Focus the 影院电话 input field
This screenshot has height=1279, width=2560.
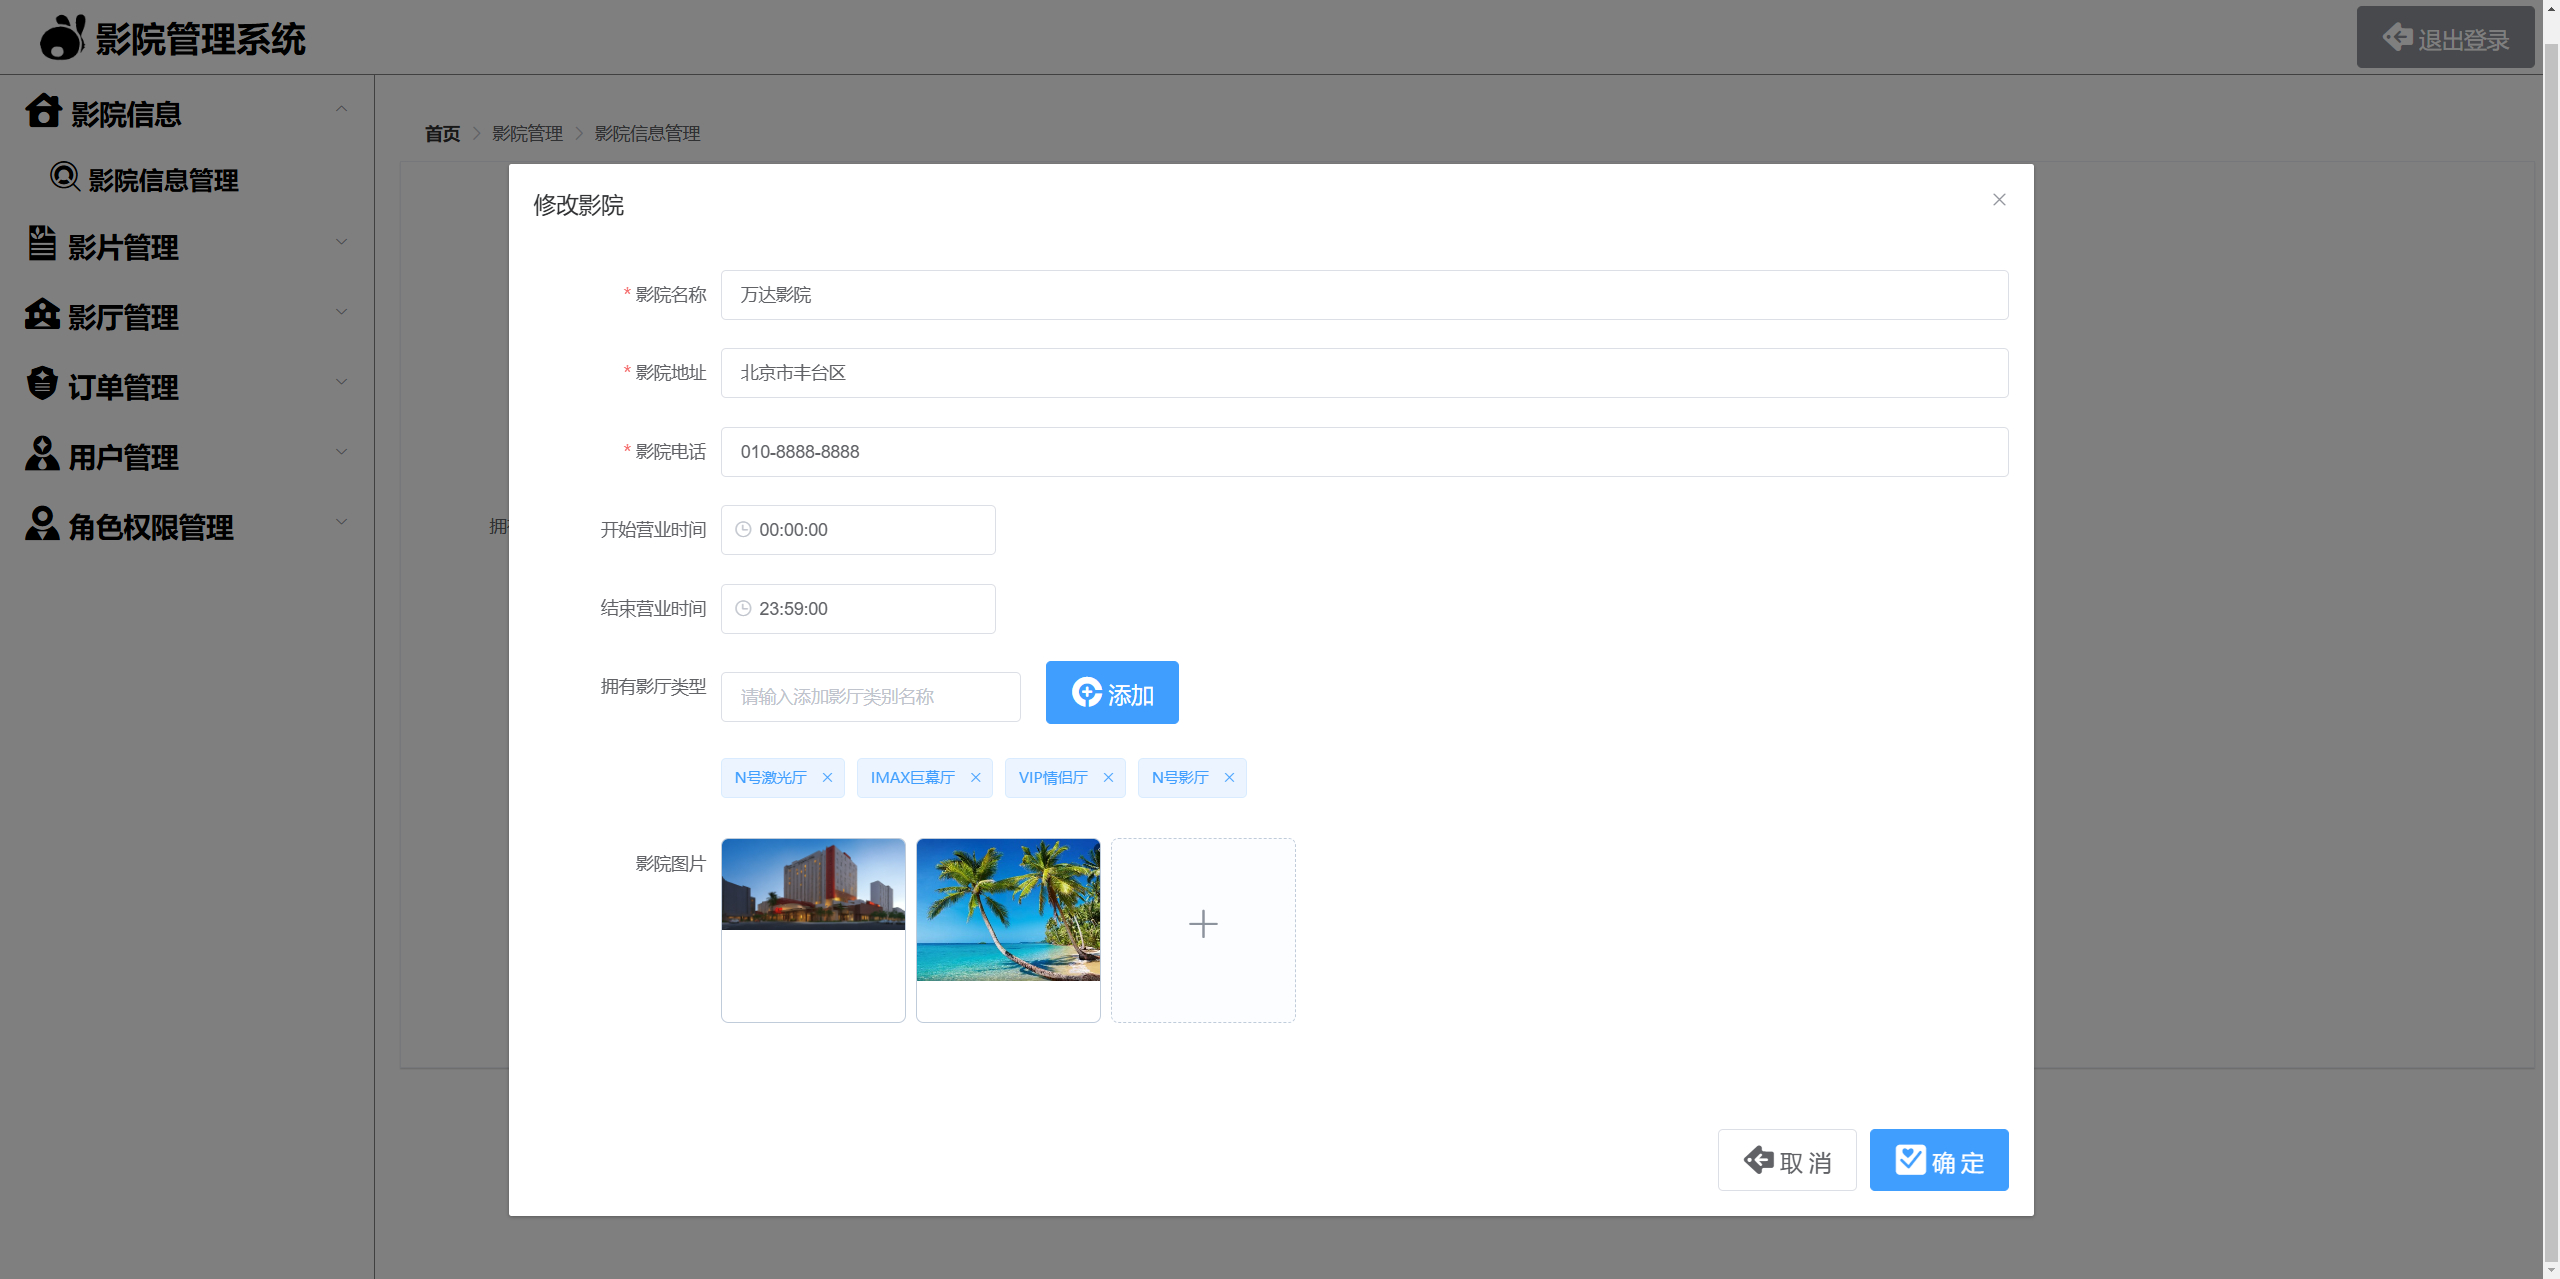(1364, 452)
